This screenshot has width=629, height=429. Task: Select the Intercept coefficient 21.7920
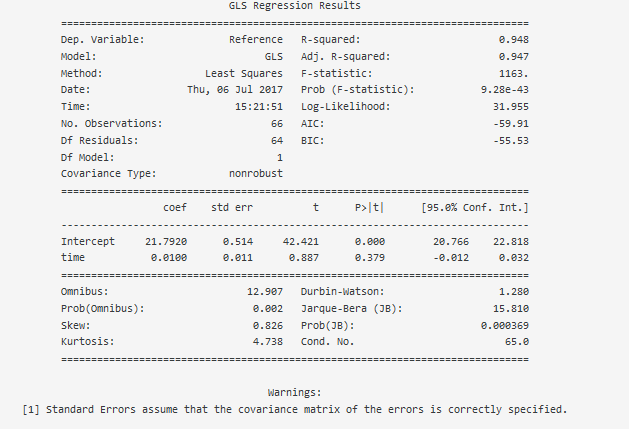click(x=166, y=242)
